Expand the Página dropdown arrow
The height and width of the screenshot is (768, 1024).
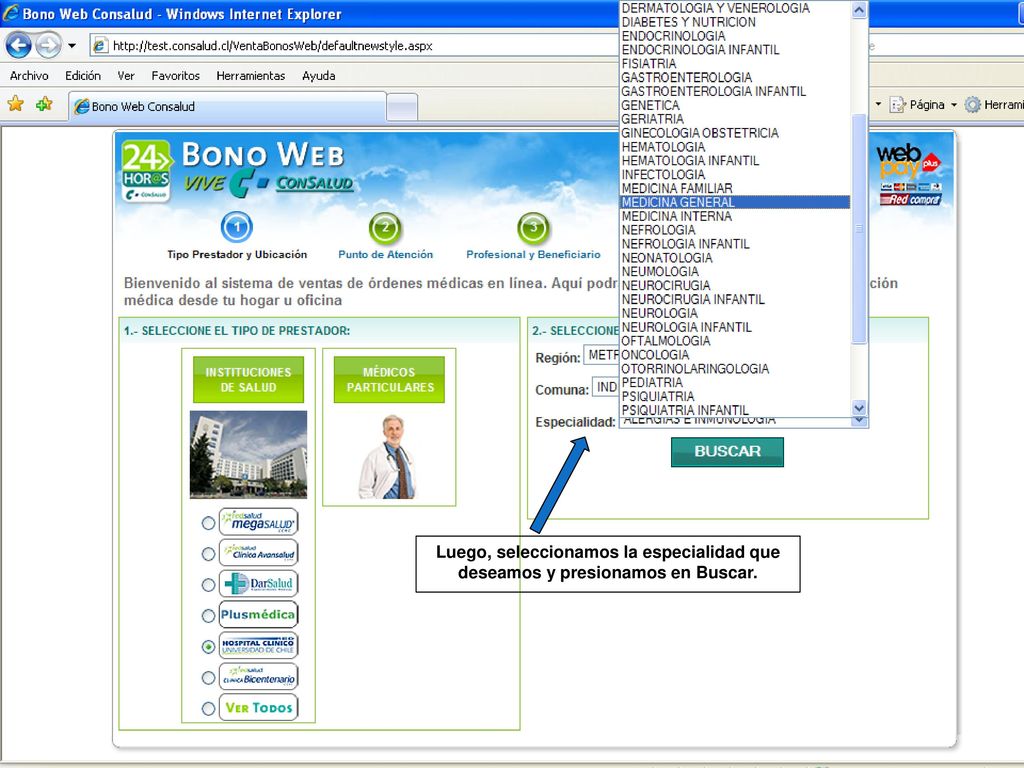(x=953, y=104)
